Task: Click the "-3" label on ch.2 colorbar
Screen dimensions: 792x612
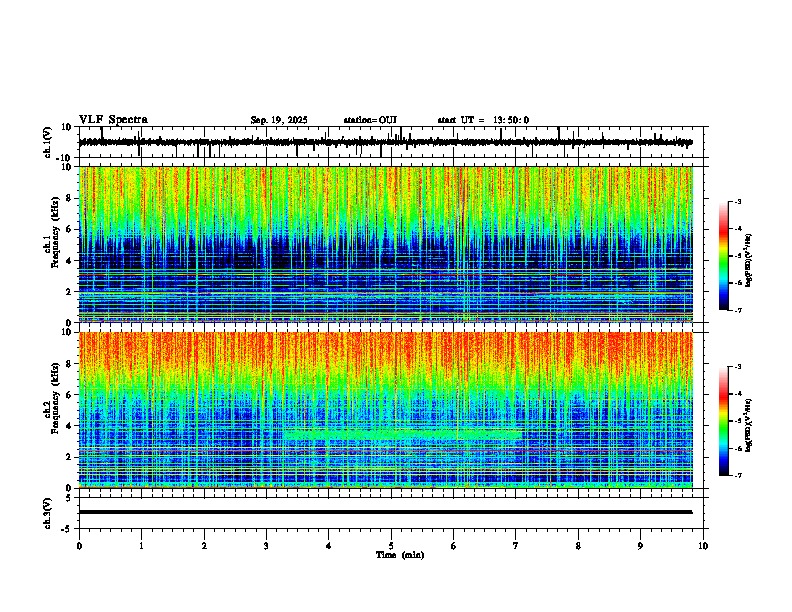Action: (738, 367)
